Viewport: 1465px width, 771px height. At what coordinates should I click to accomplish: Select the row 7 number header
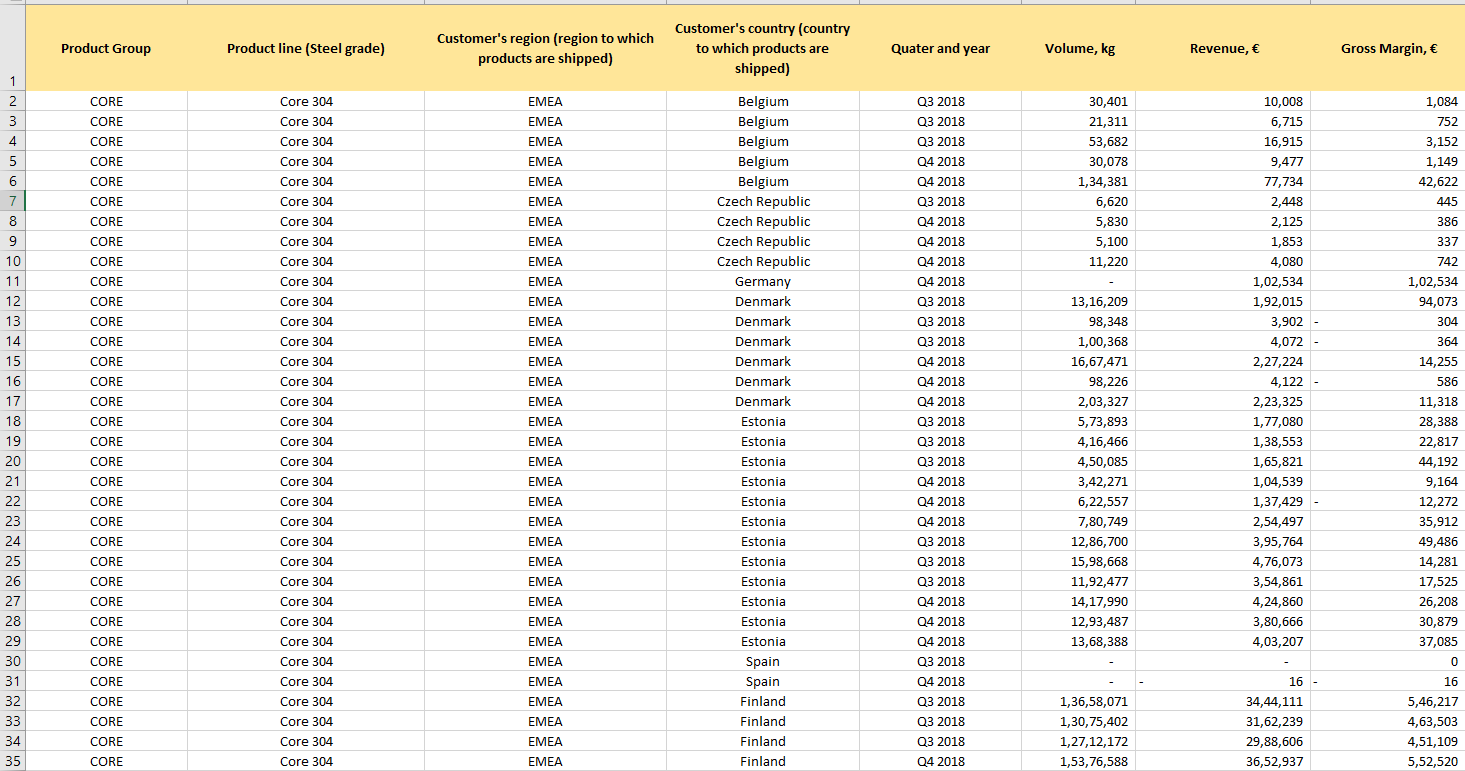click(12, 201)
